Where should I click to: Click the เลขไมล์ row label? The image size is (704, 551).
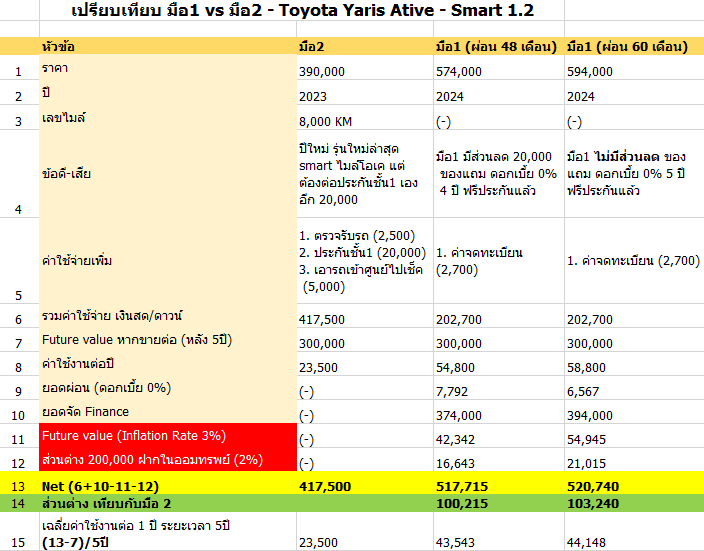tap(168, 118)
